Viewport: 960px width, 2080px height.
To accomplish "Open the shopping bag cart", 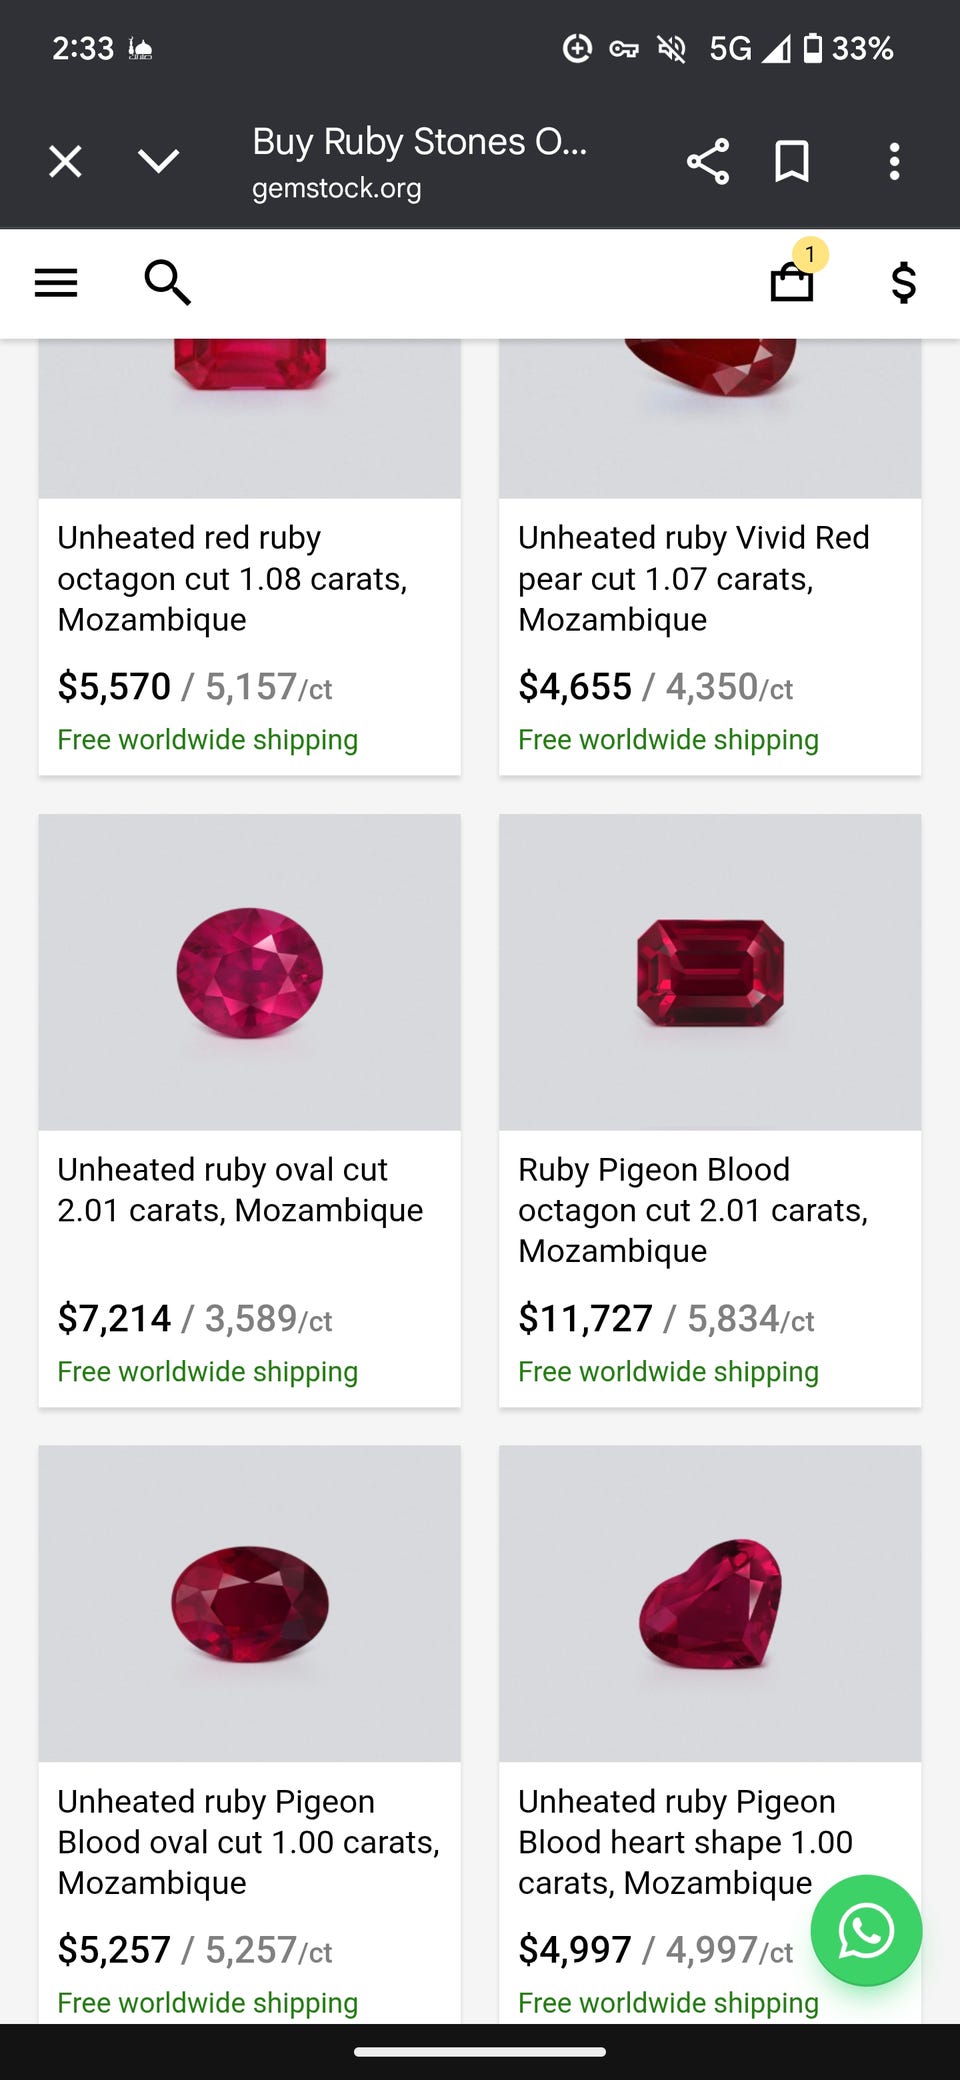I will pyautogui.click(x=792, y=281).
